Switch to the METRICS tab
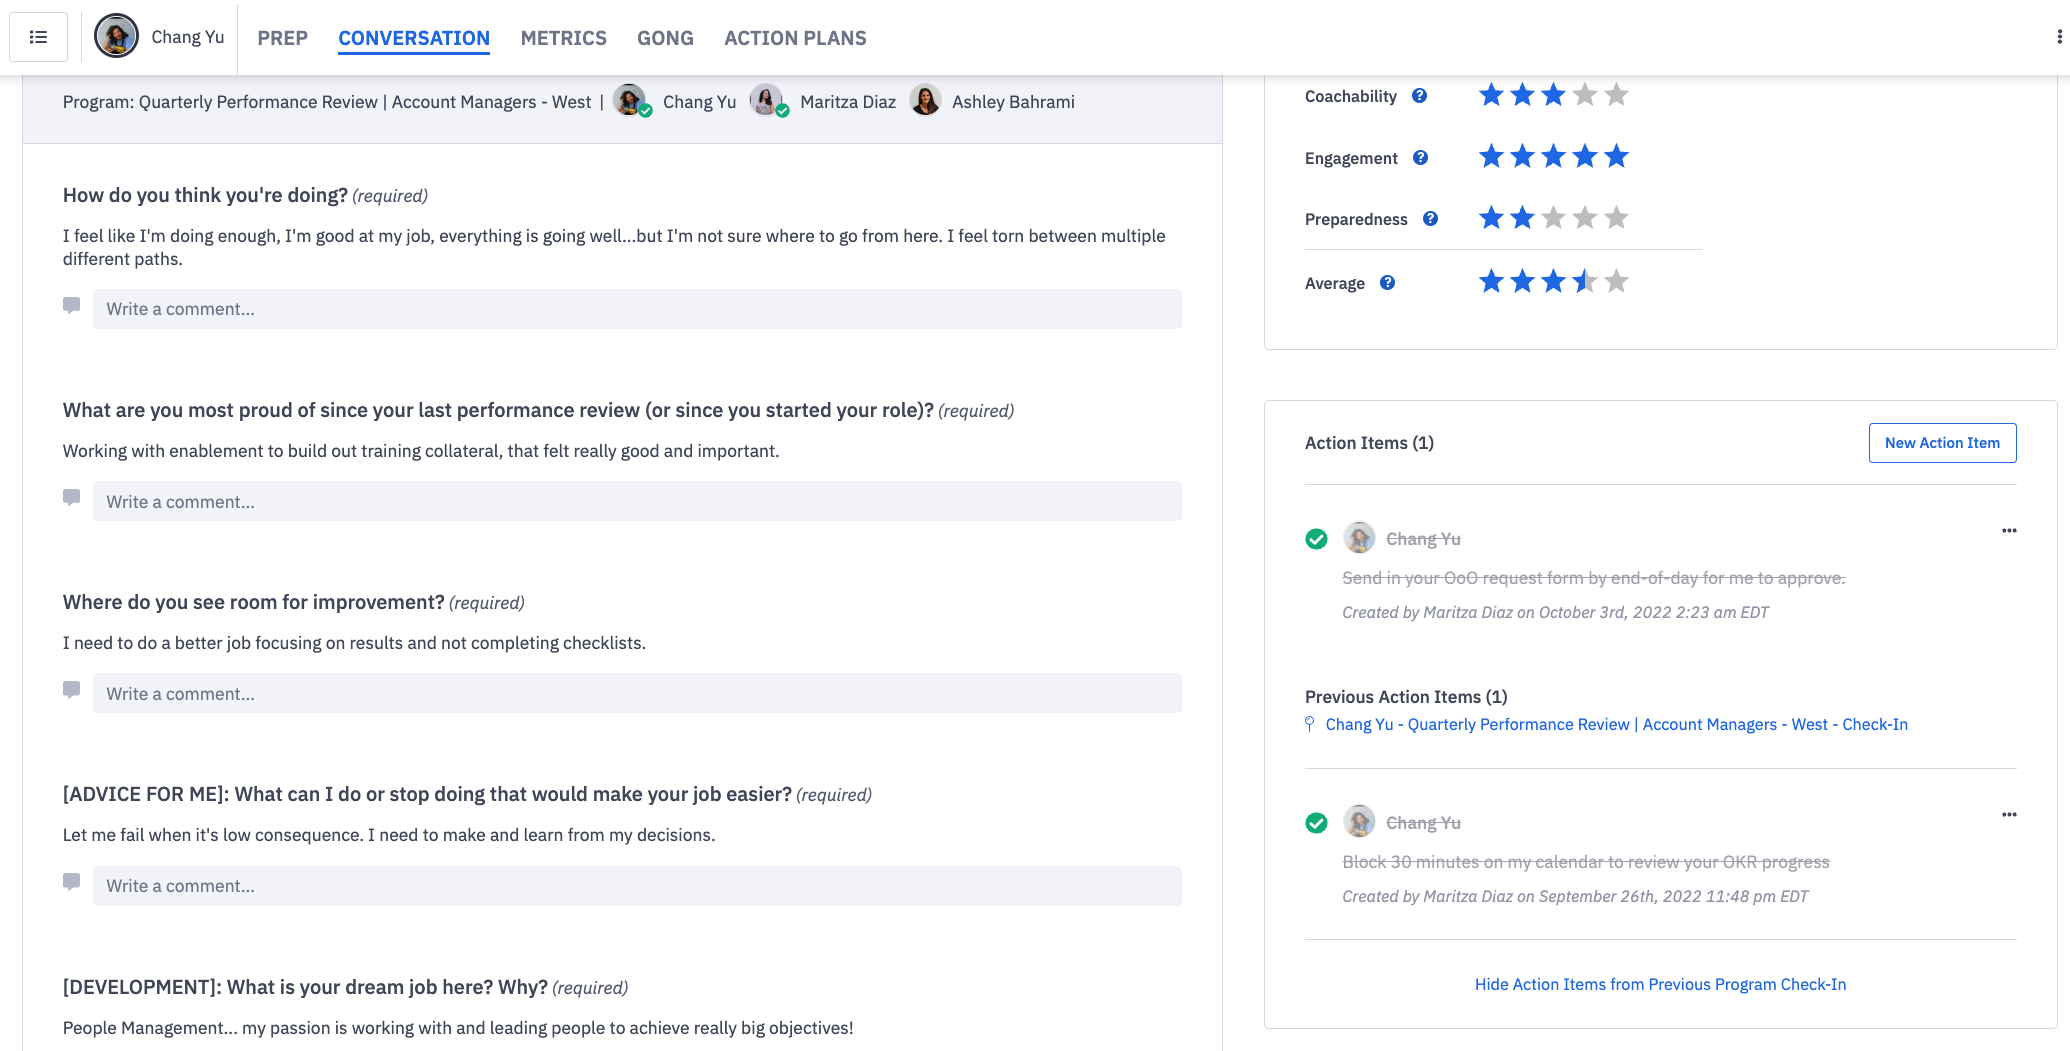Screen dimensions: 2070x1051 pyautogui.click(x=563, y=38)
